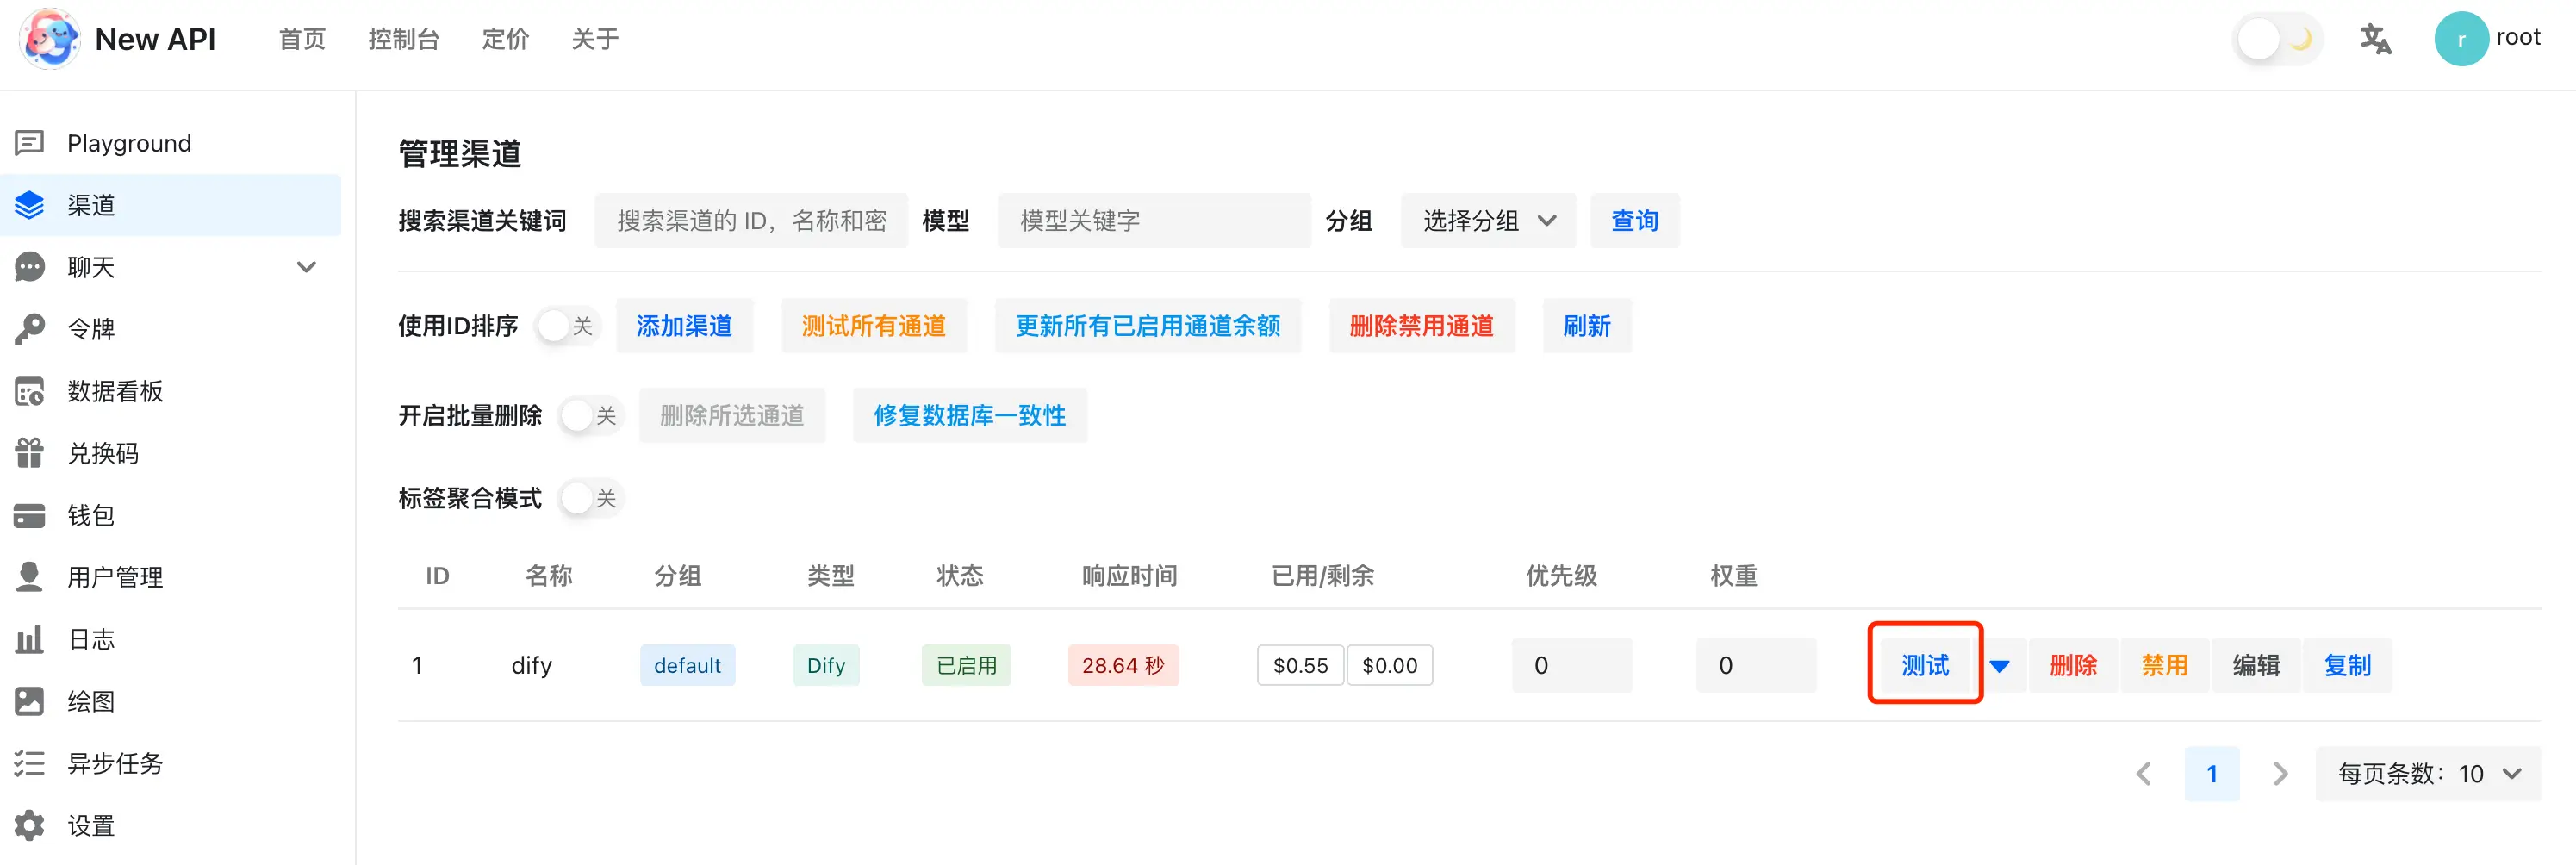Focus the 搜索渠道关键词 input field
Viewport: 2576px width, 865px height.
coord(751,220)
